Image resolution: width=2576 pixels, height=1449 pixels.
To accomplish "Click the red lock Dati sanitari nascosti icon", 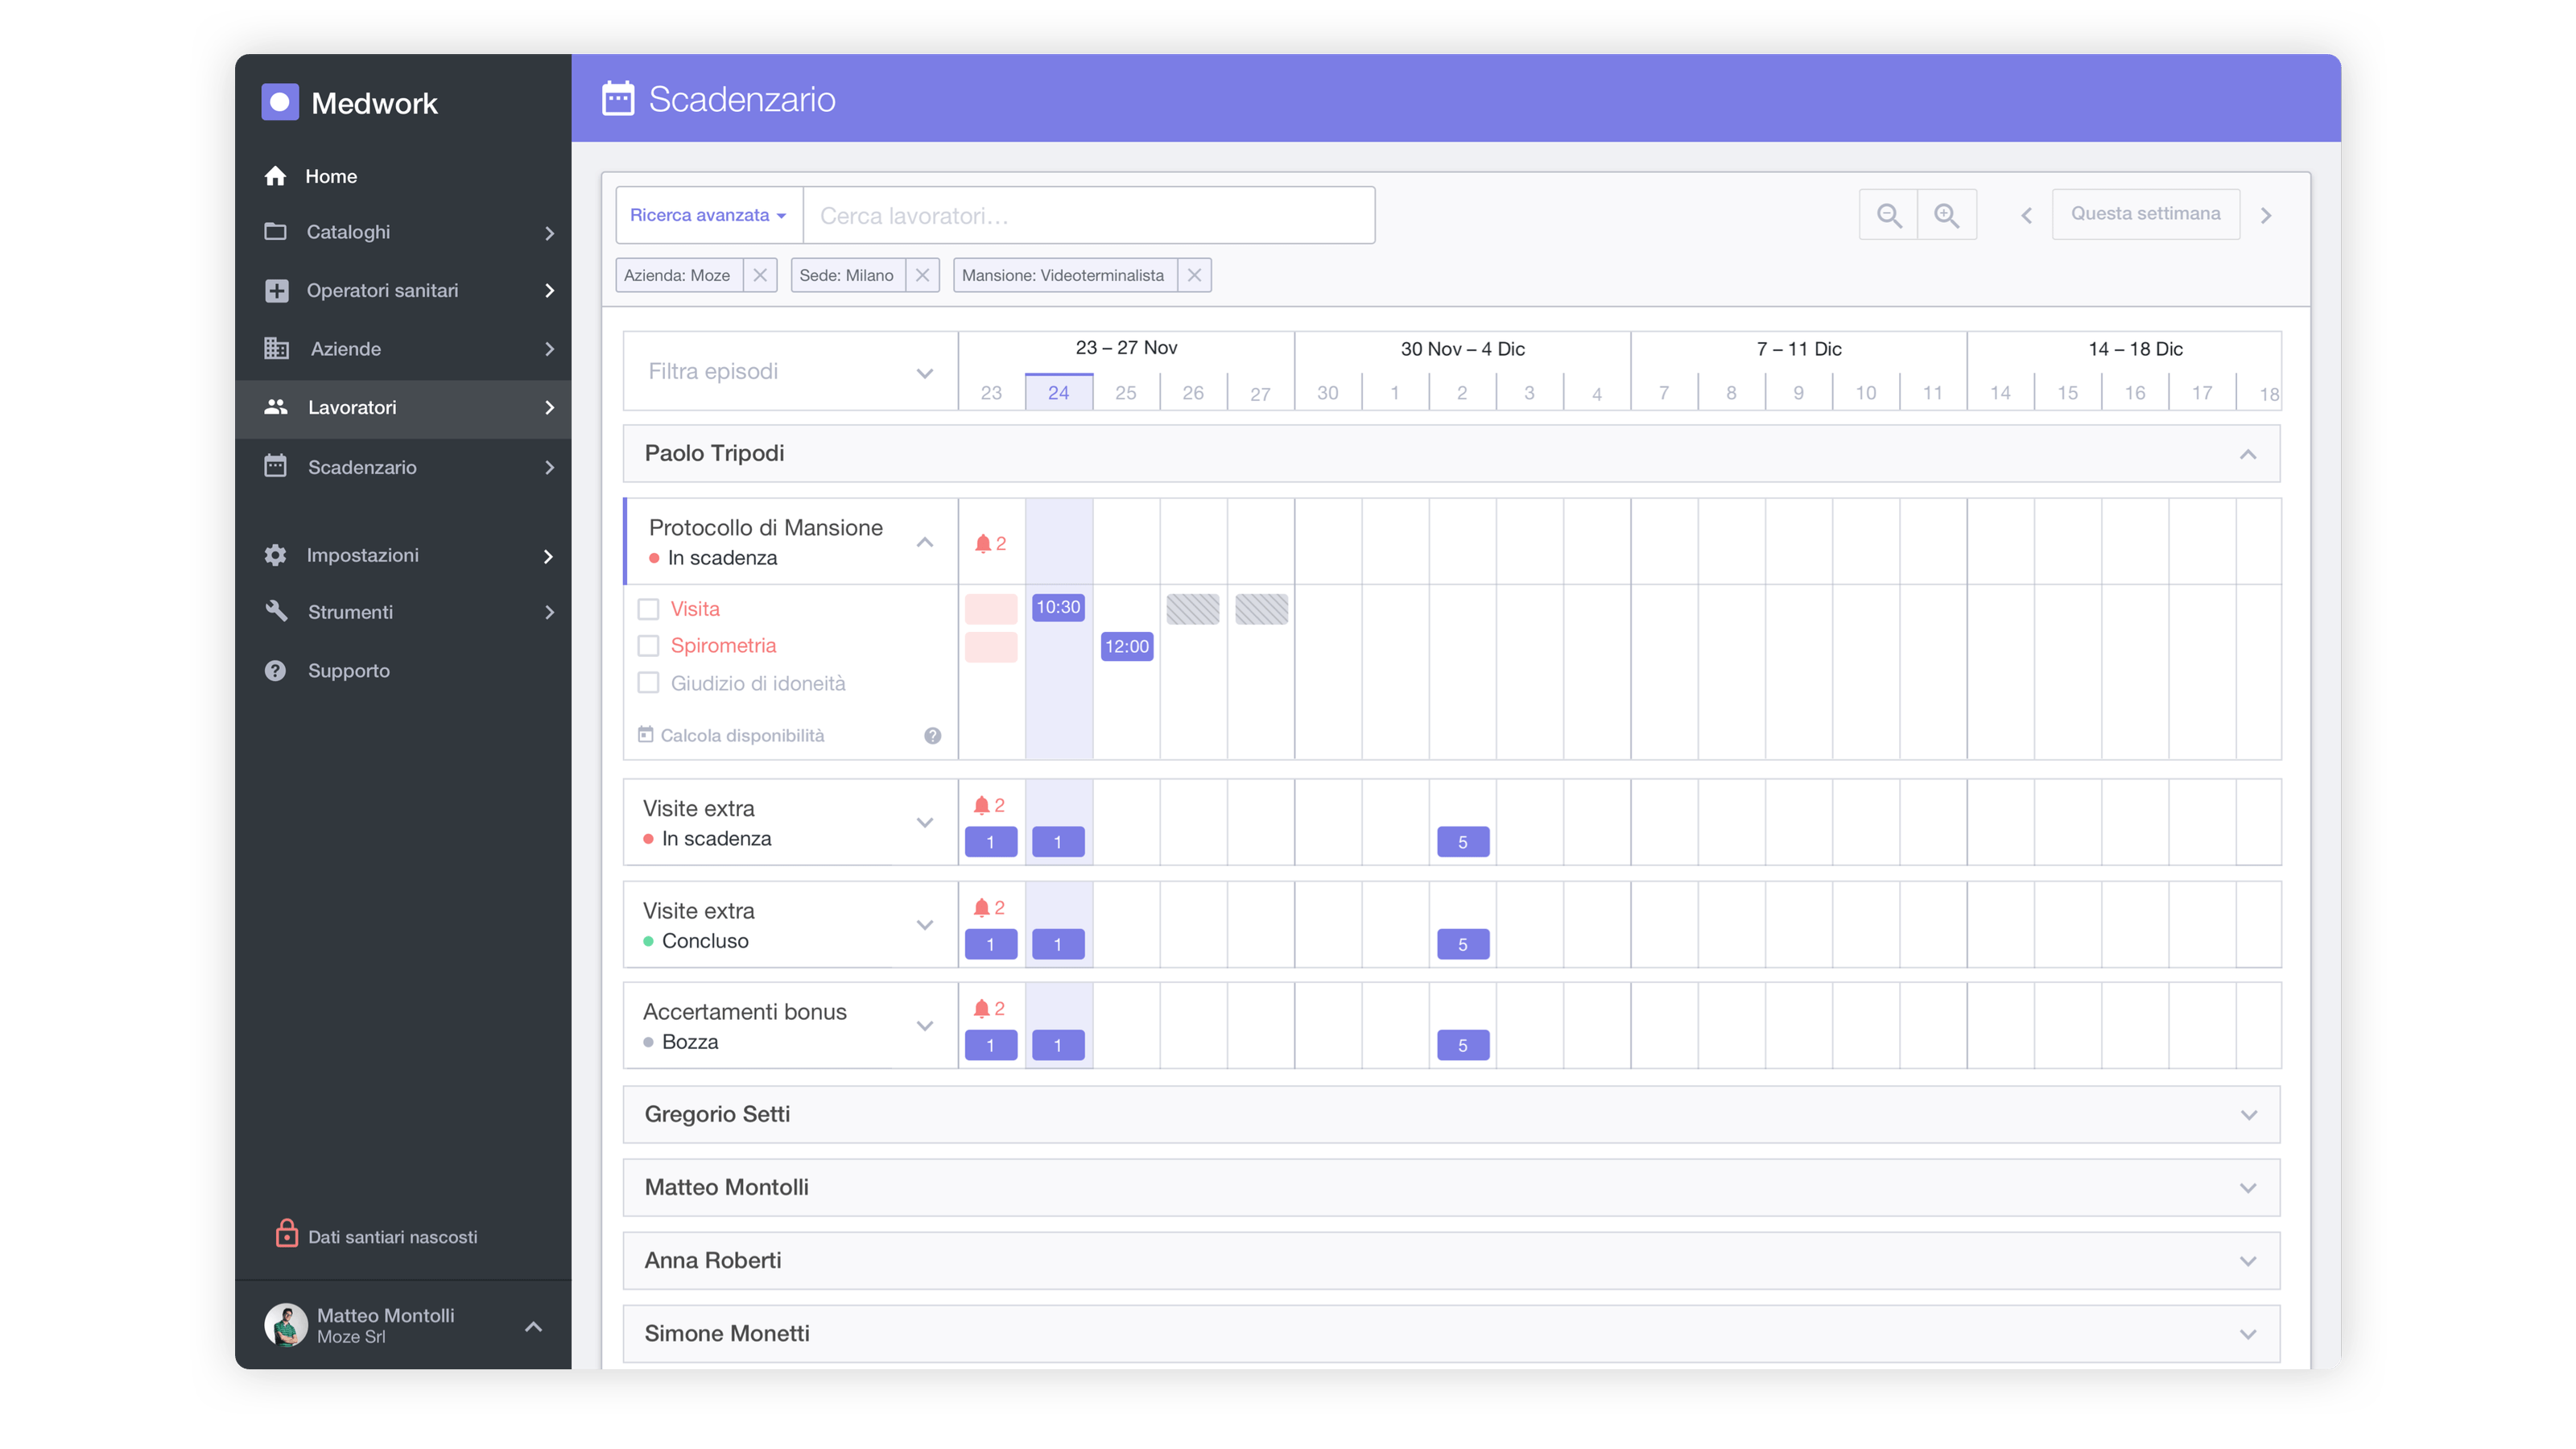I will pyautogui.click(x=286, y=1233).
